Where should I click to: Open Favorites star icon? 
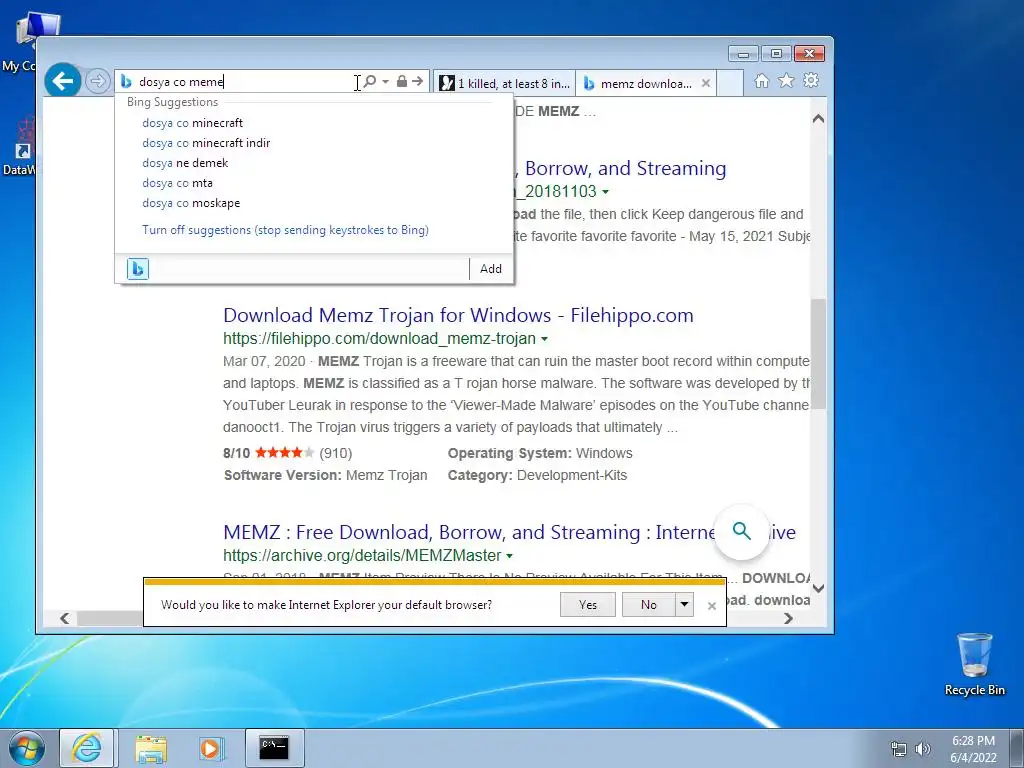tap(786, 80)
